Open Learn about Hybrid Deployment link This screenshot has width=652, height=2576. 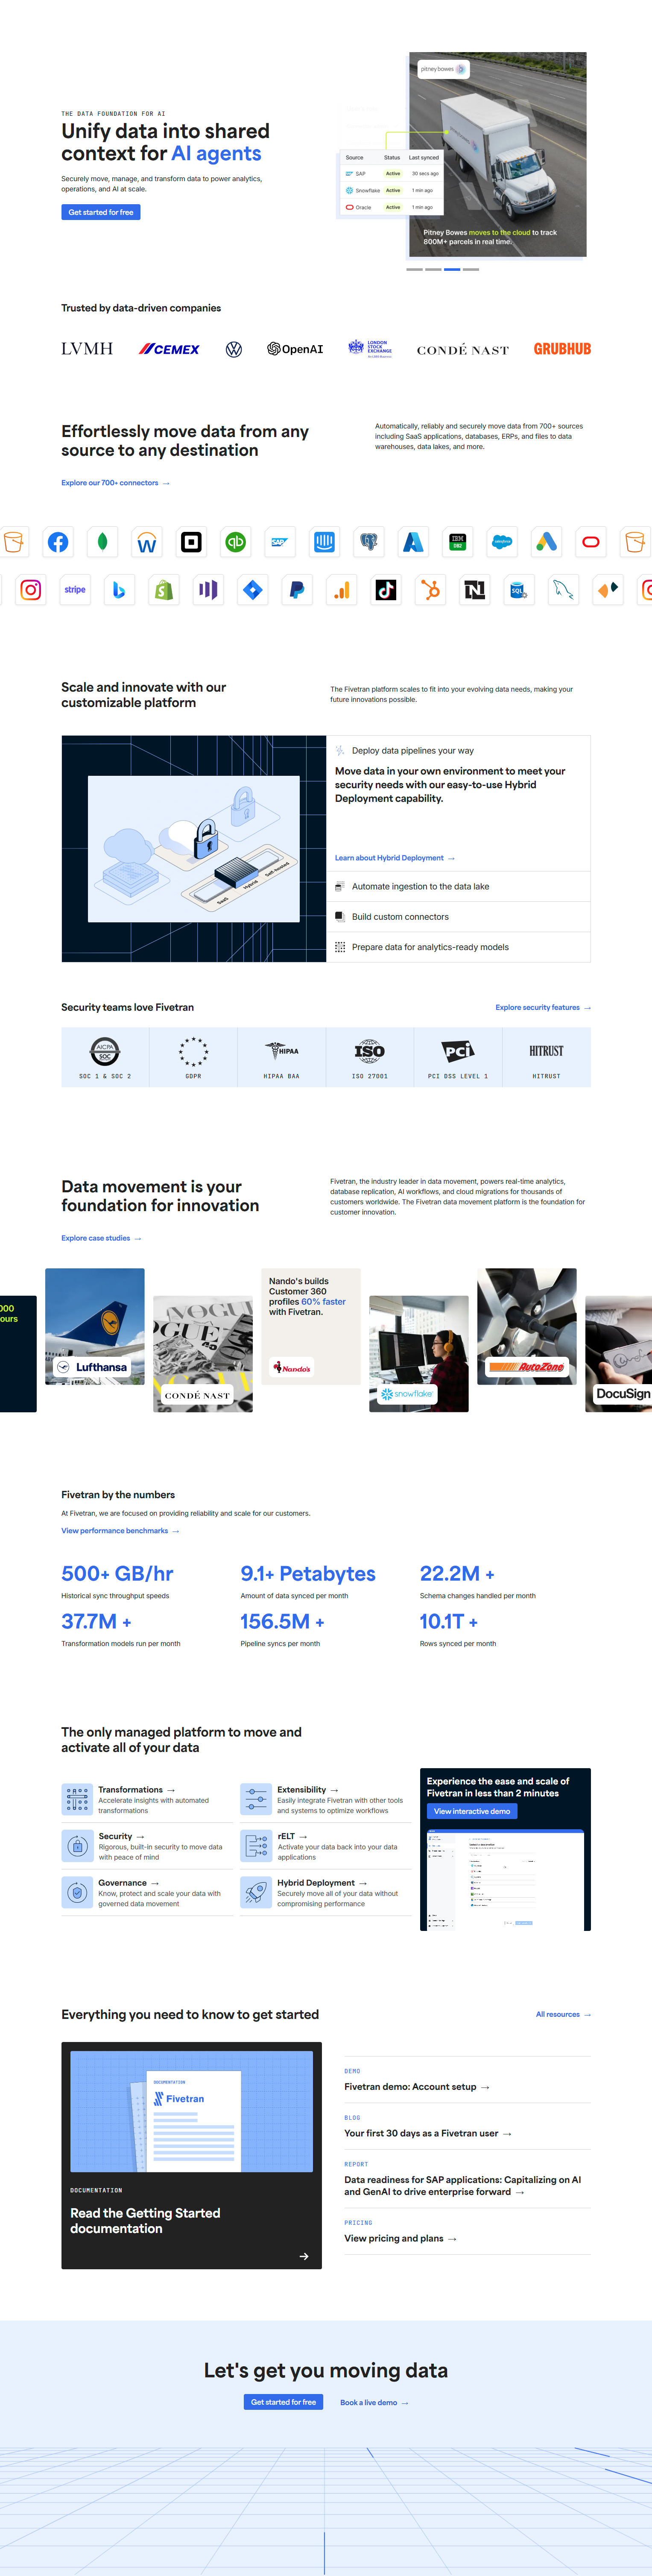tap(395, 858)
